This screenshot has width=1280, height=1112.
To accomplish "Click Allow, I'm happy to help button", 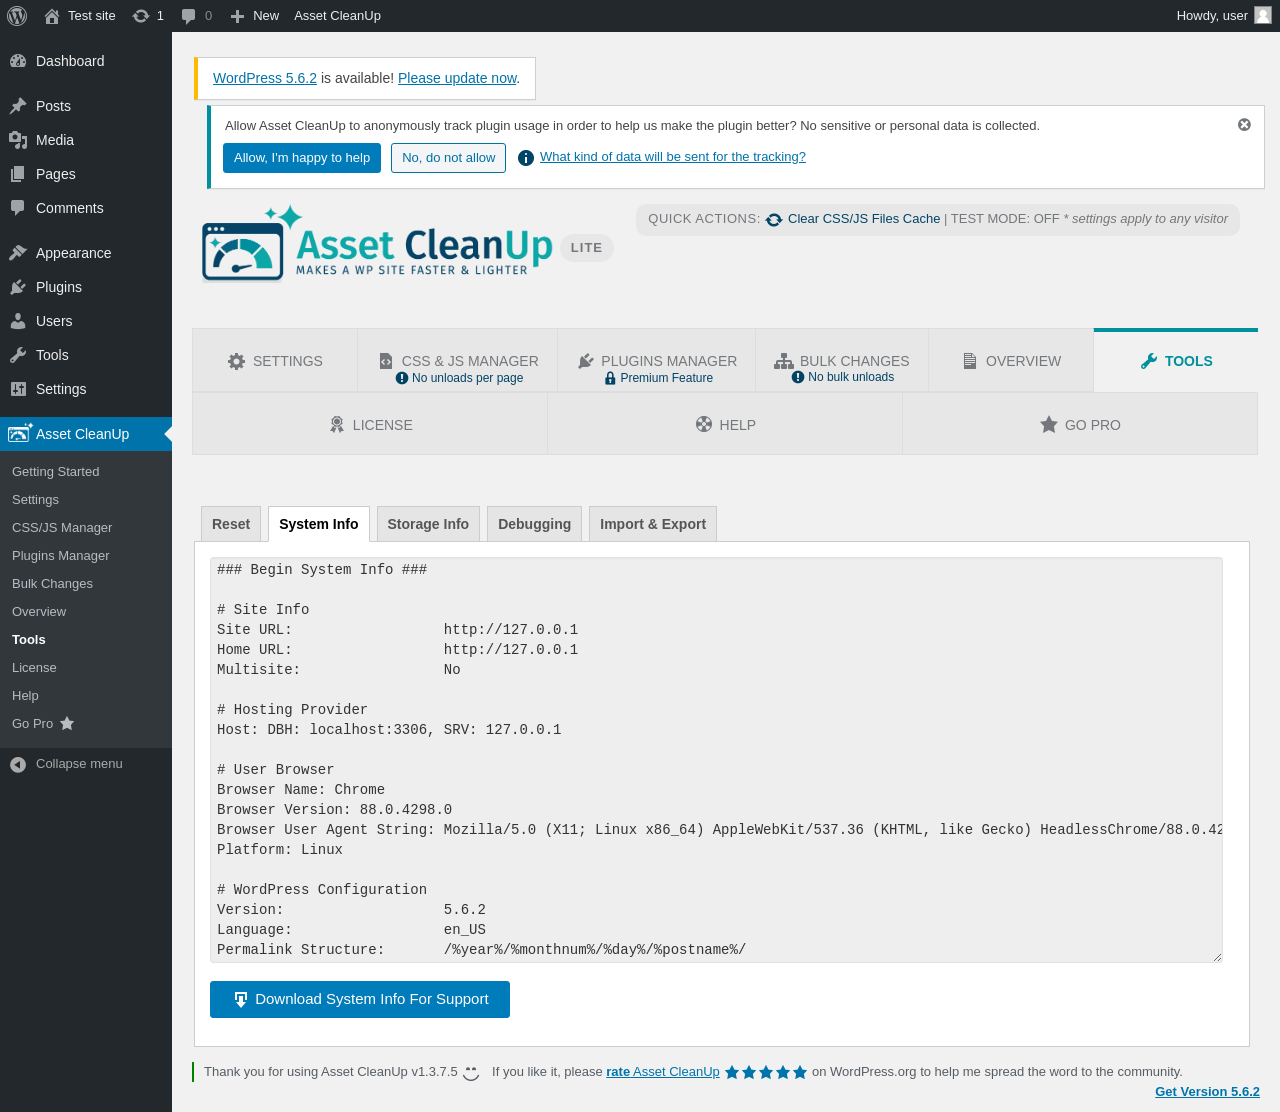I will coord(302,158).
